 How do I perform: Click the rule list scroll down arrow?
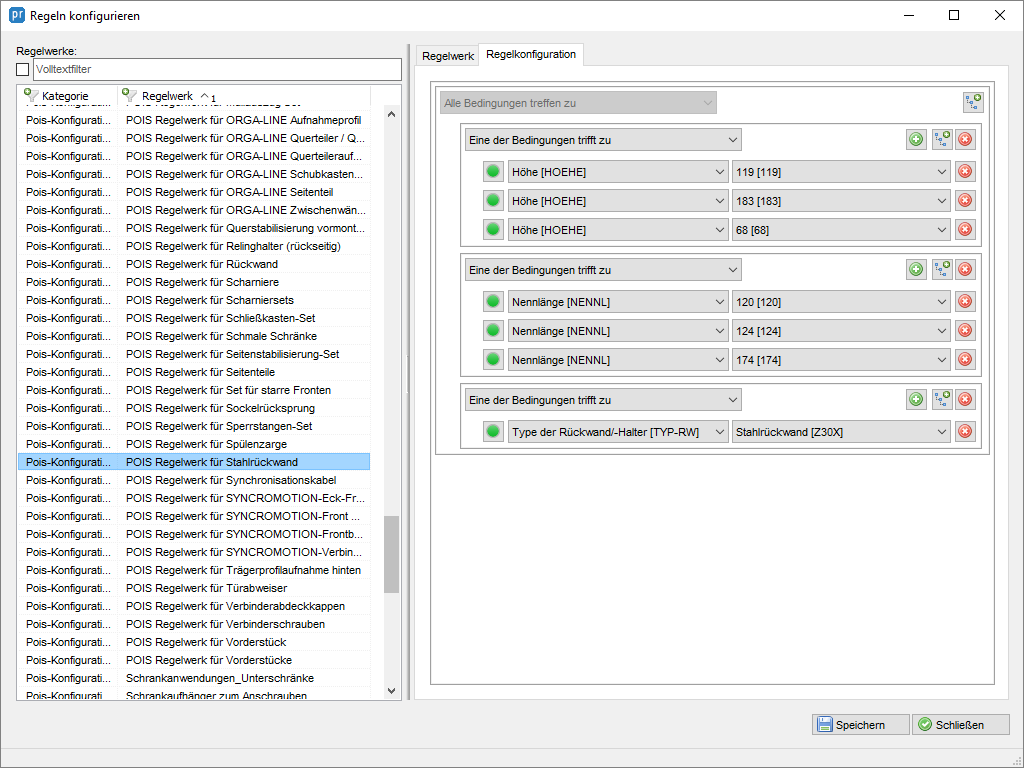pos(391,690)
